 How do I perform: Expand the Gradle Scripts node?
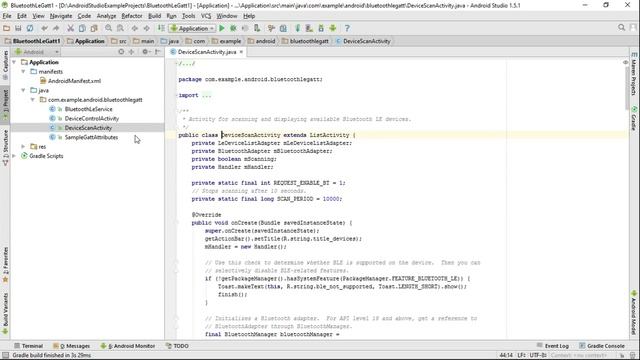pyautogui.click(x=14, y=156)
